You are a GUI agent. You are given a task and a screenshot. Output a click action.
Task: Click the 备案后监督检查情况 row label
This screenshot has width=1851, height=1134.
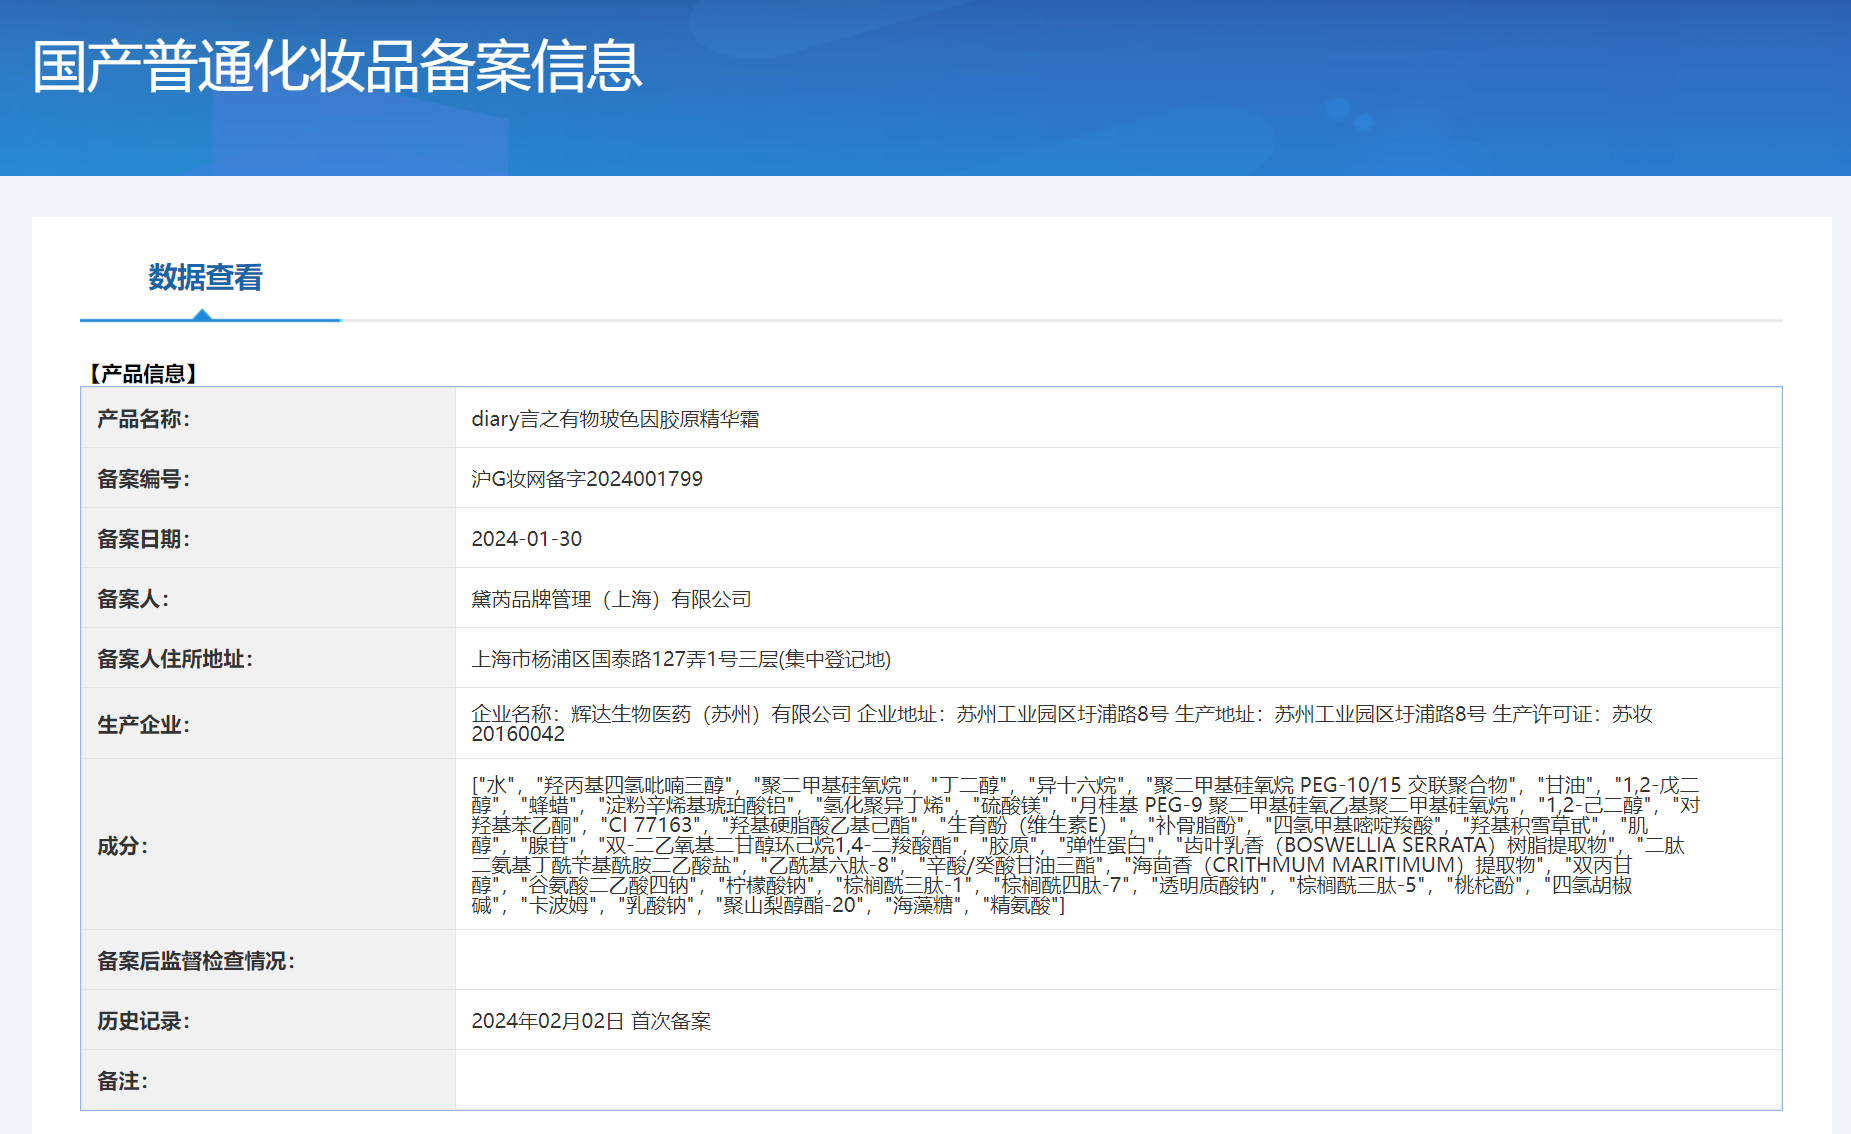pyautogui.click(x=196, y=961)
